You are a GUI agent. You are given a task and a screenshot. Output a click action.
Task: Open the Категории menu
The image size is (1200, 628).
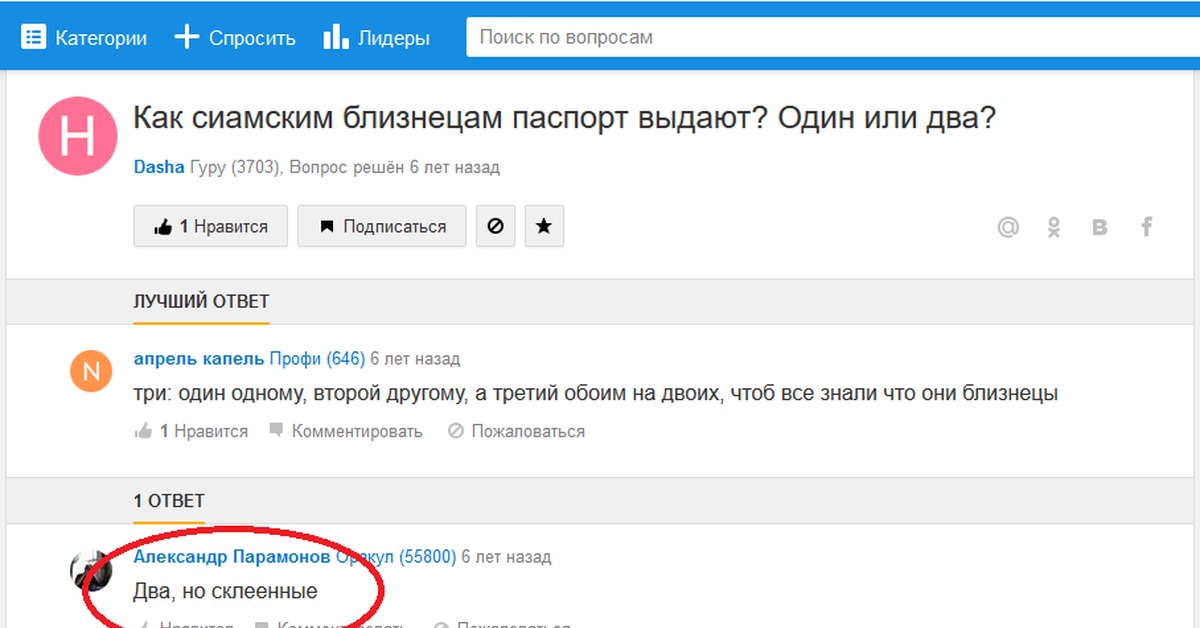point(85,38)
